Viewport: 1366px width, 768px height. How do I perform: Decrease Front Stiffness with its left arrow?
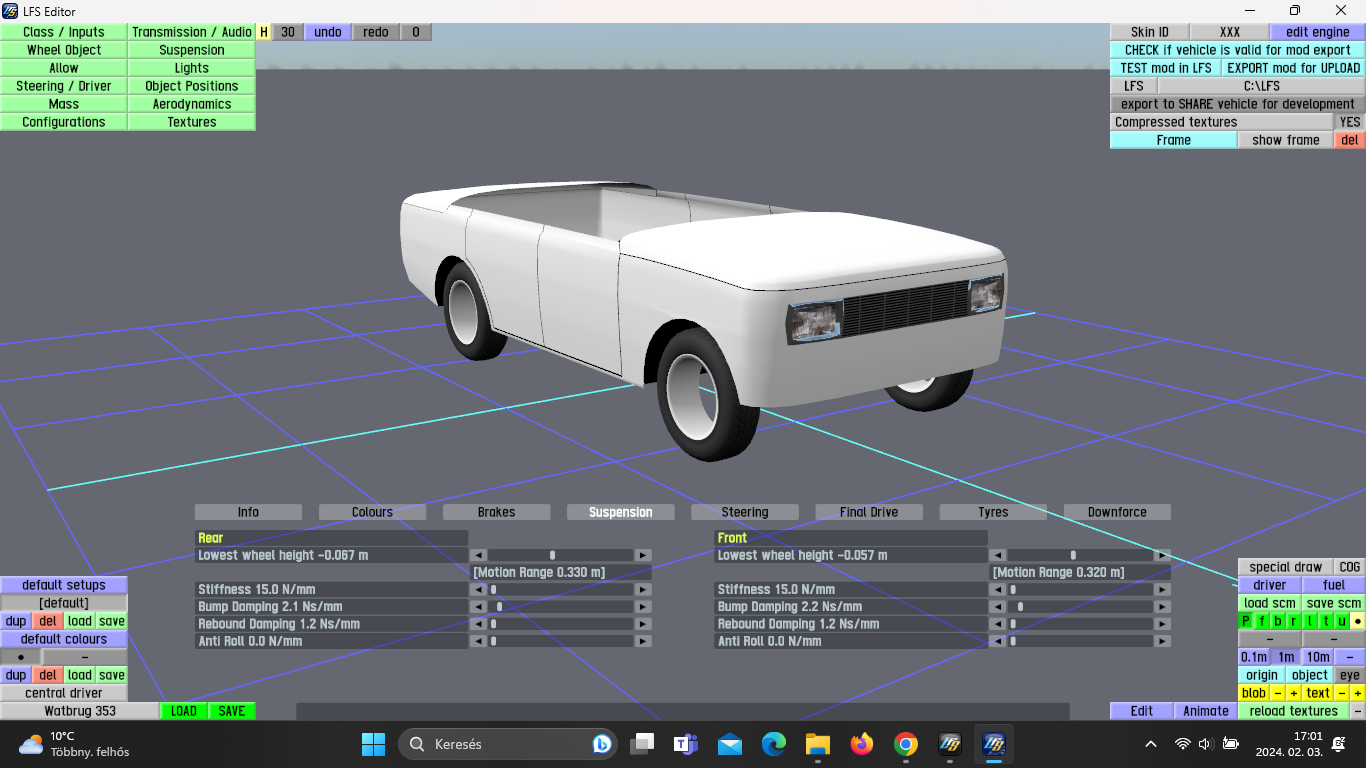coord(998,590)
